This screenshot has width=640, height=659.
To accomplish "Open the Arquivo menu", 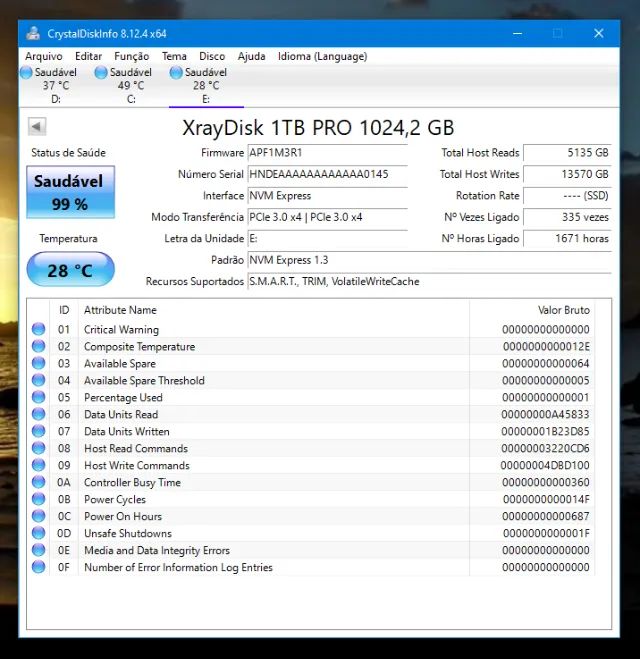I will point(44,56).
